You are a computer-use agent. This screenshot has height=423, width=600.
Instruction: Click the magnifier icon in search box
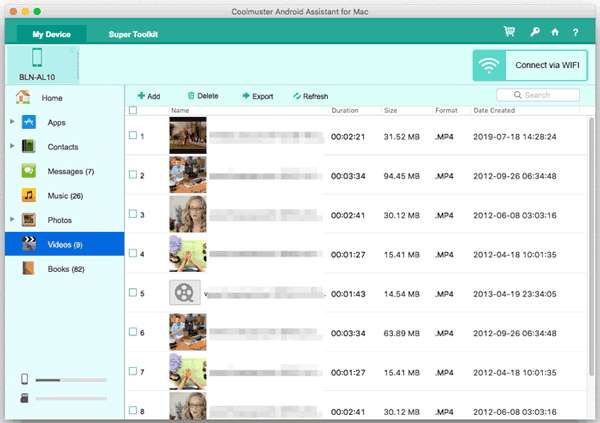518,95
